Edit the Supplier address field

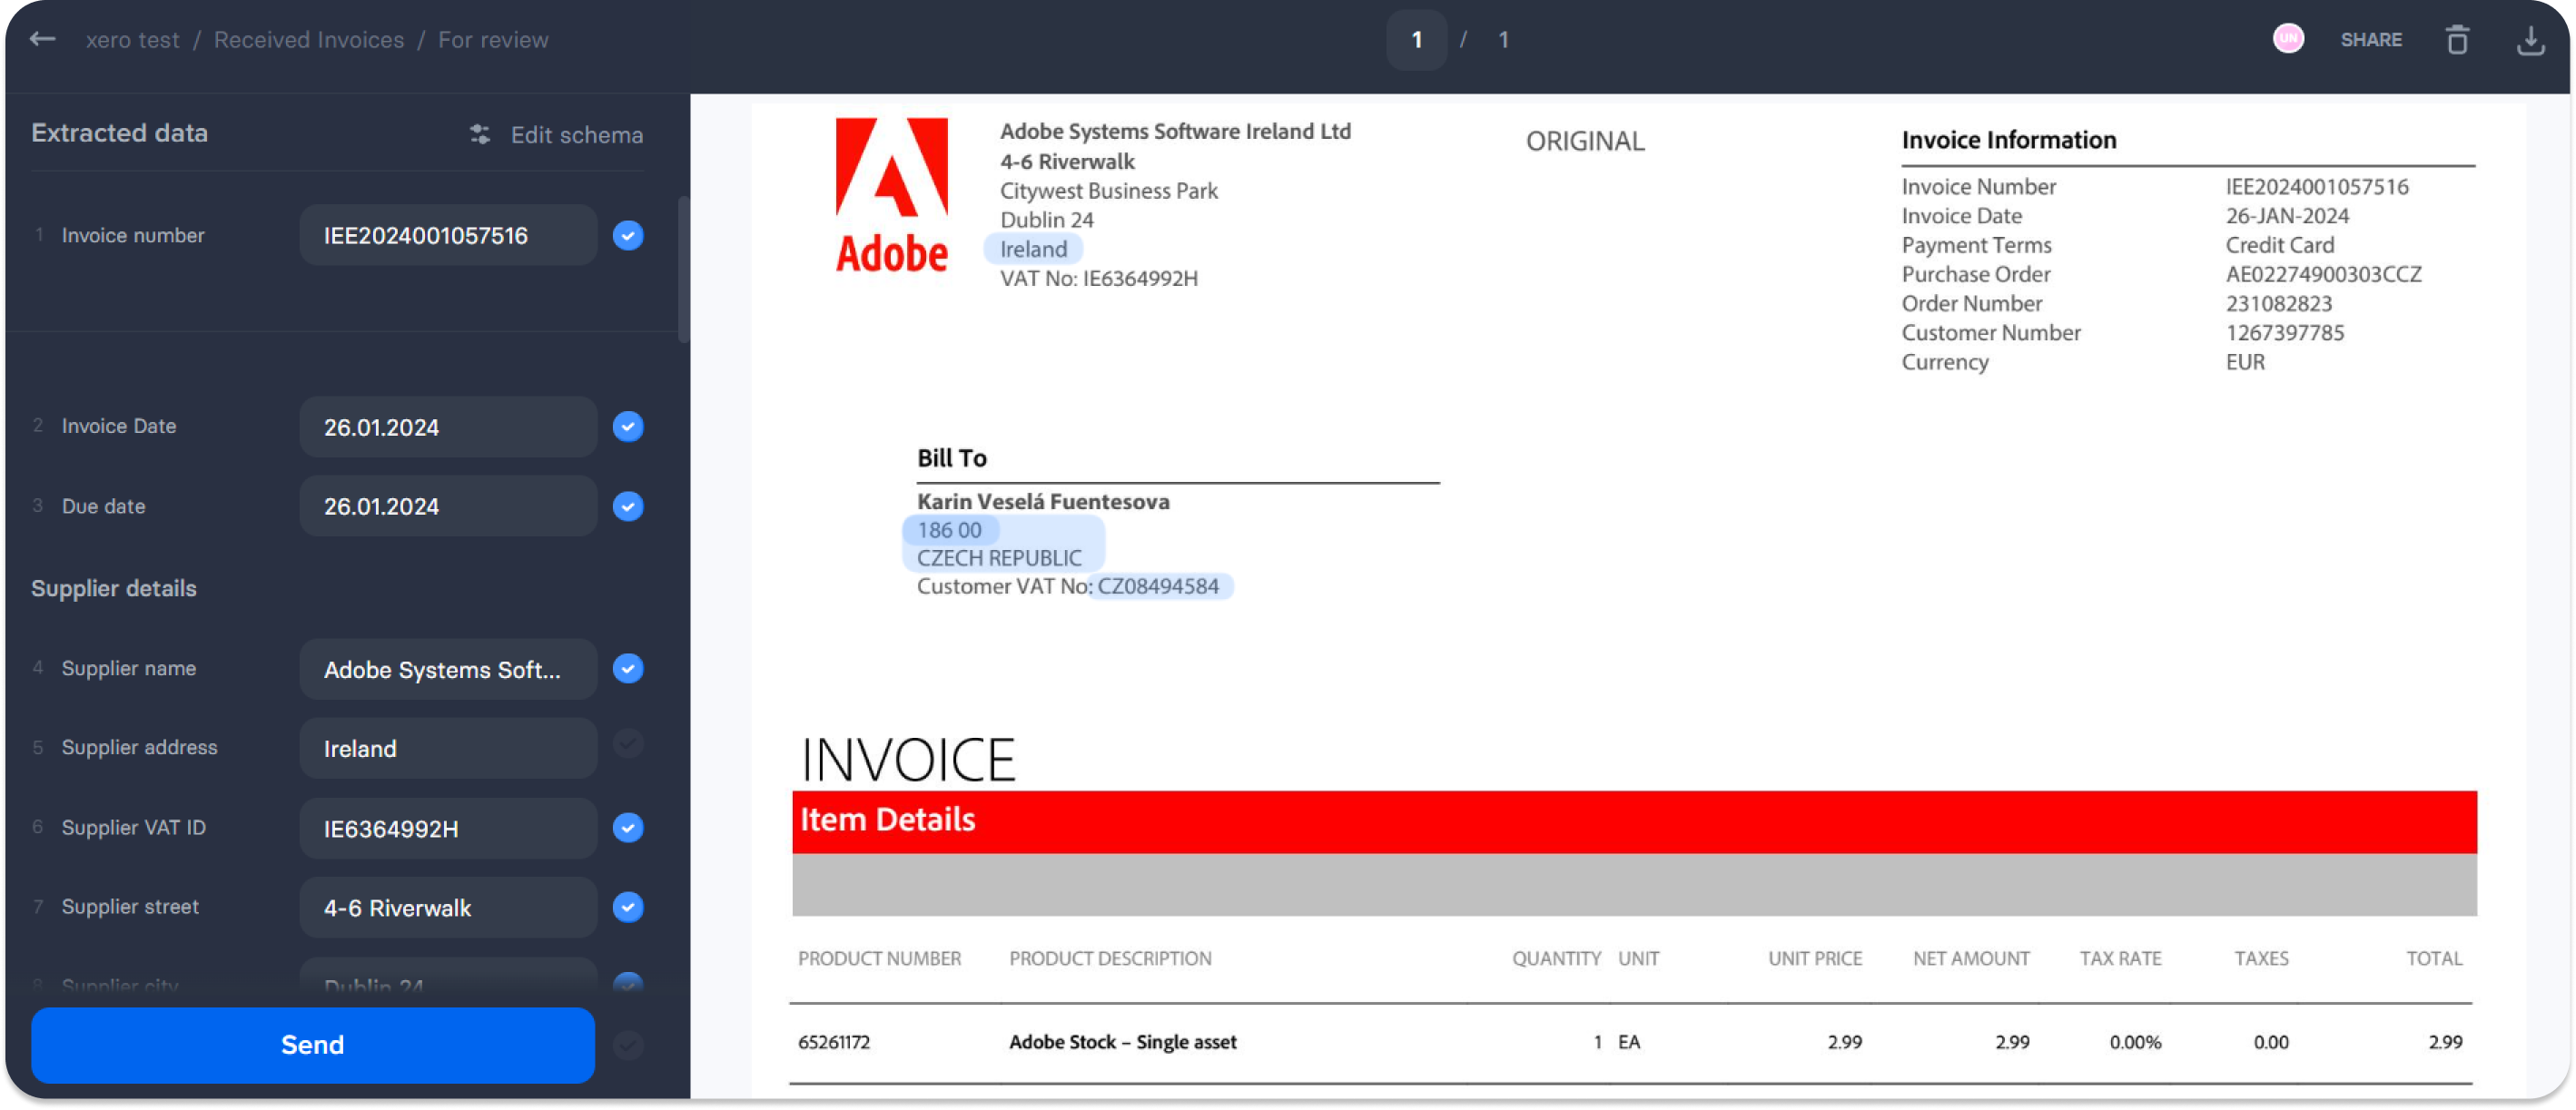tap(448, 748)
